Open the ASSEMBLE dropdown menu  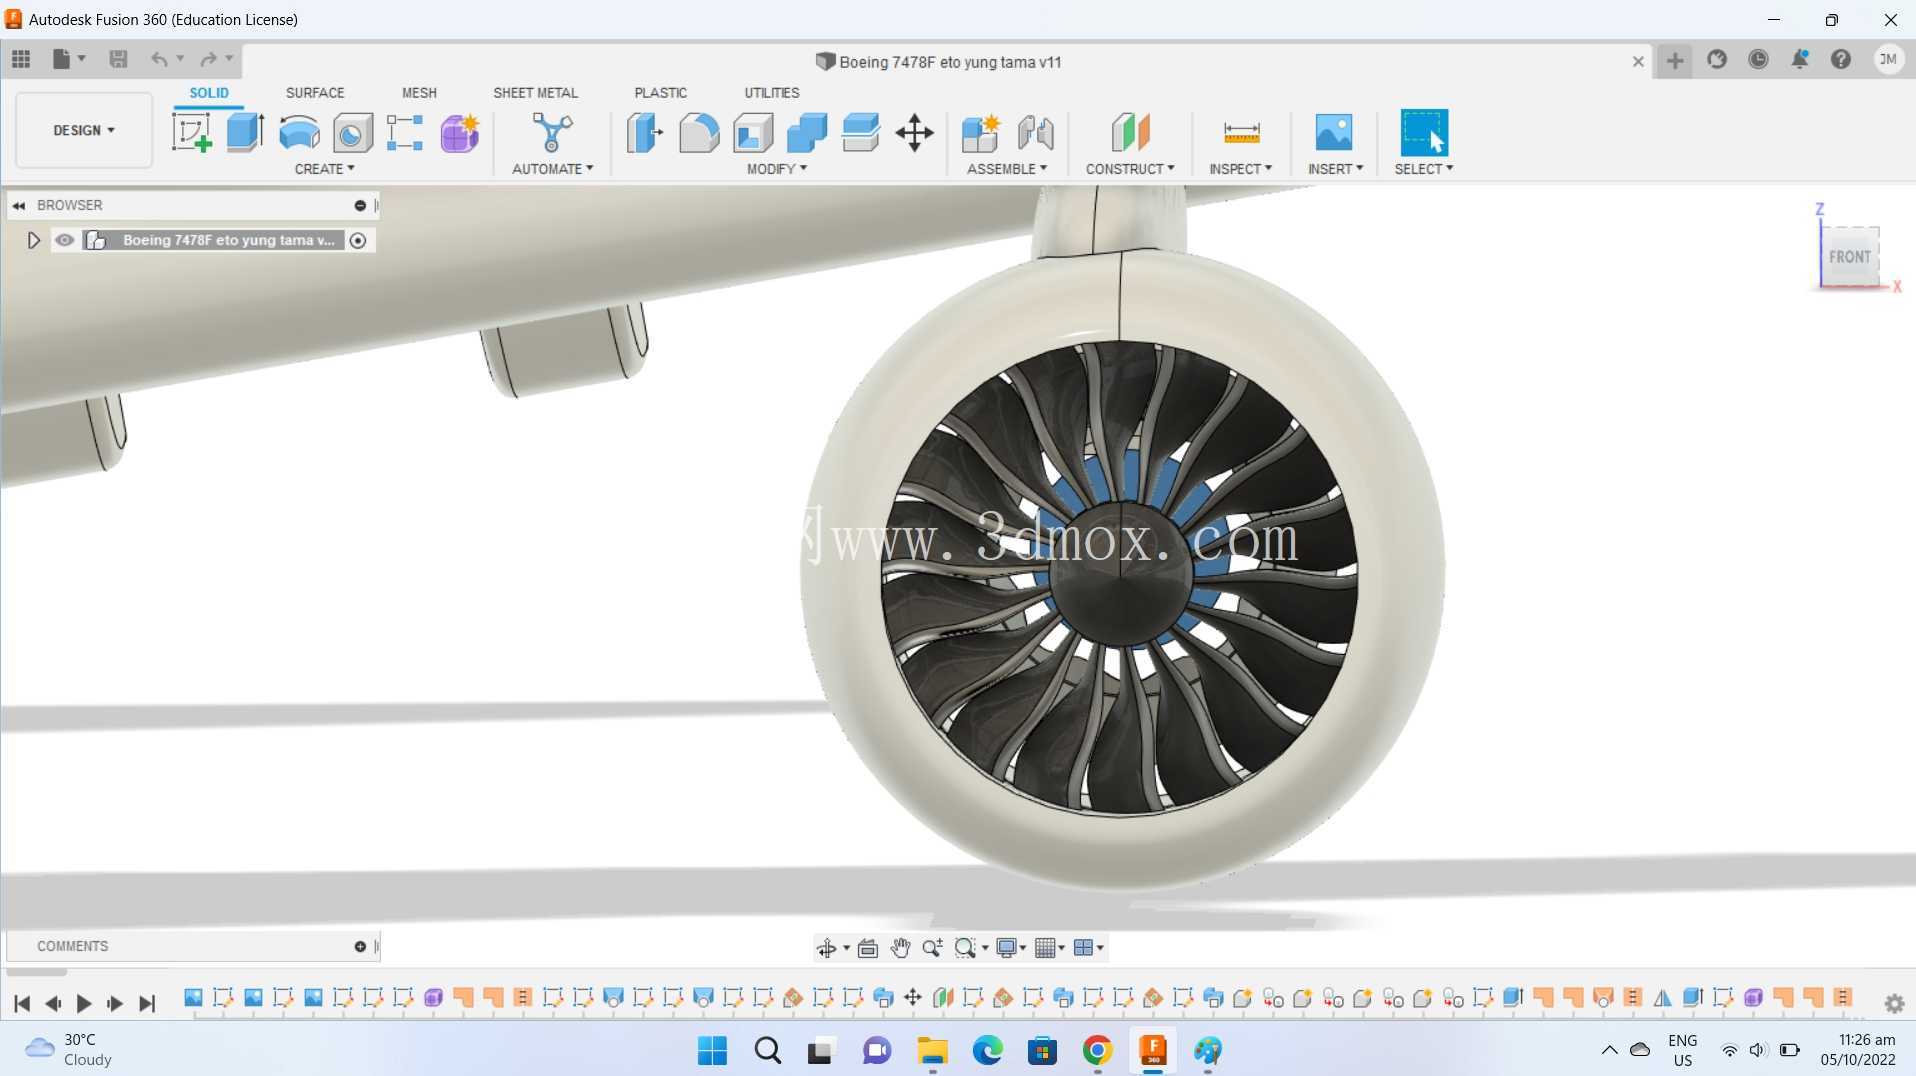click(x=1007, y=169)
